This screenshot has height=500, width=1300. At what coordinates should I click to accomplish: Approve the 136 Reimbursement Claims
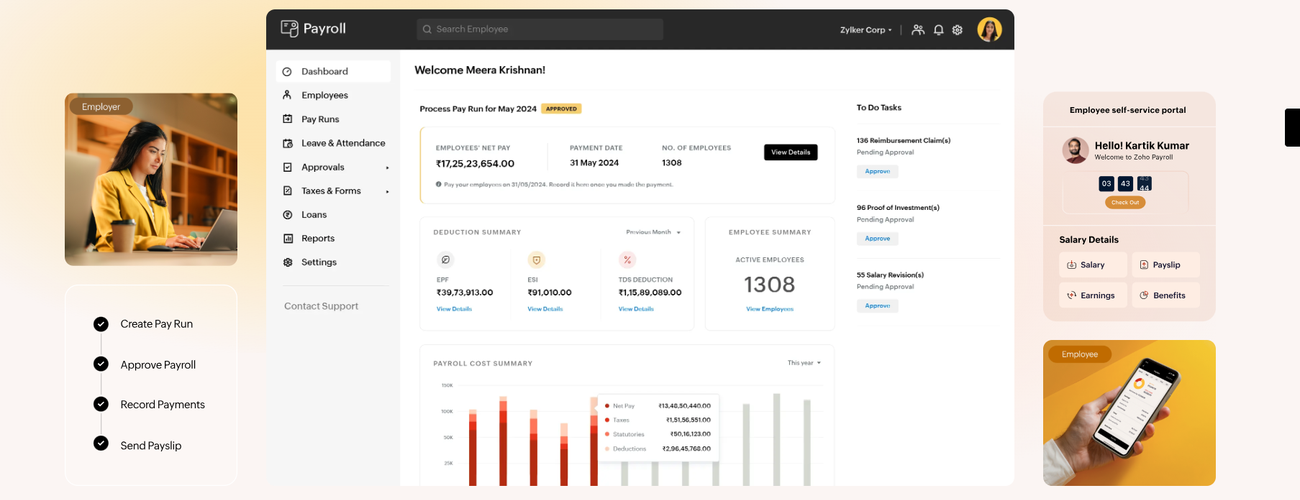click(877, 171)
